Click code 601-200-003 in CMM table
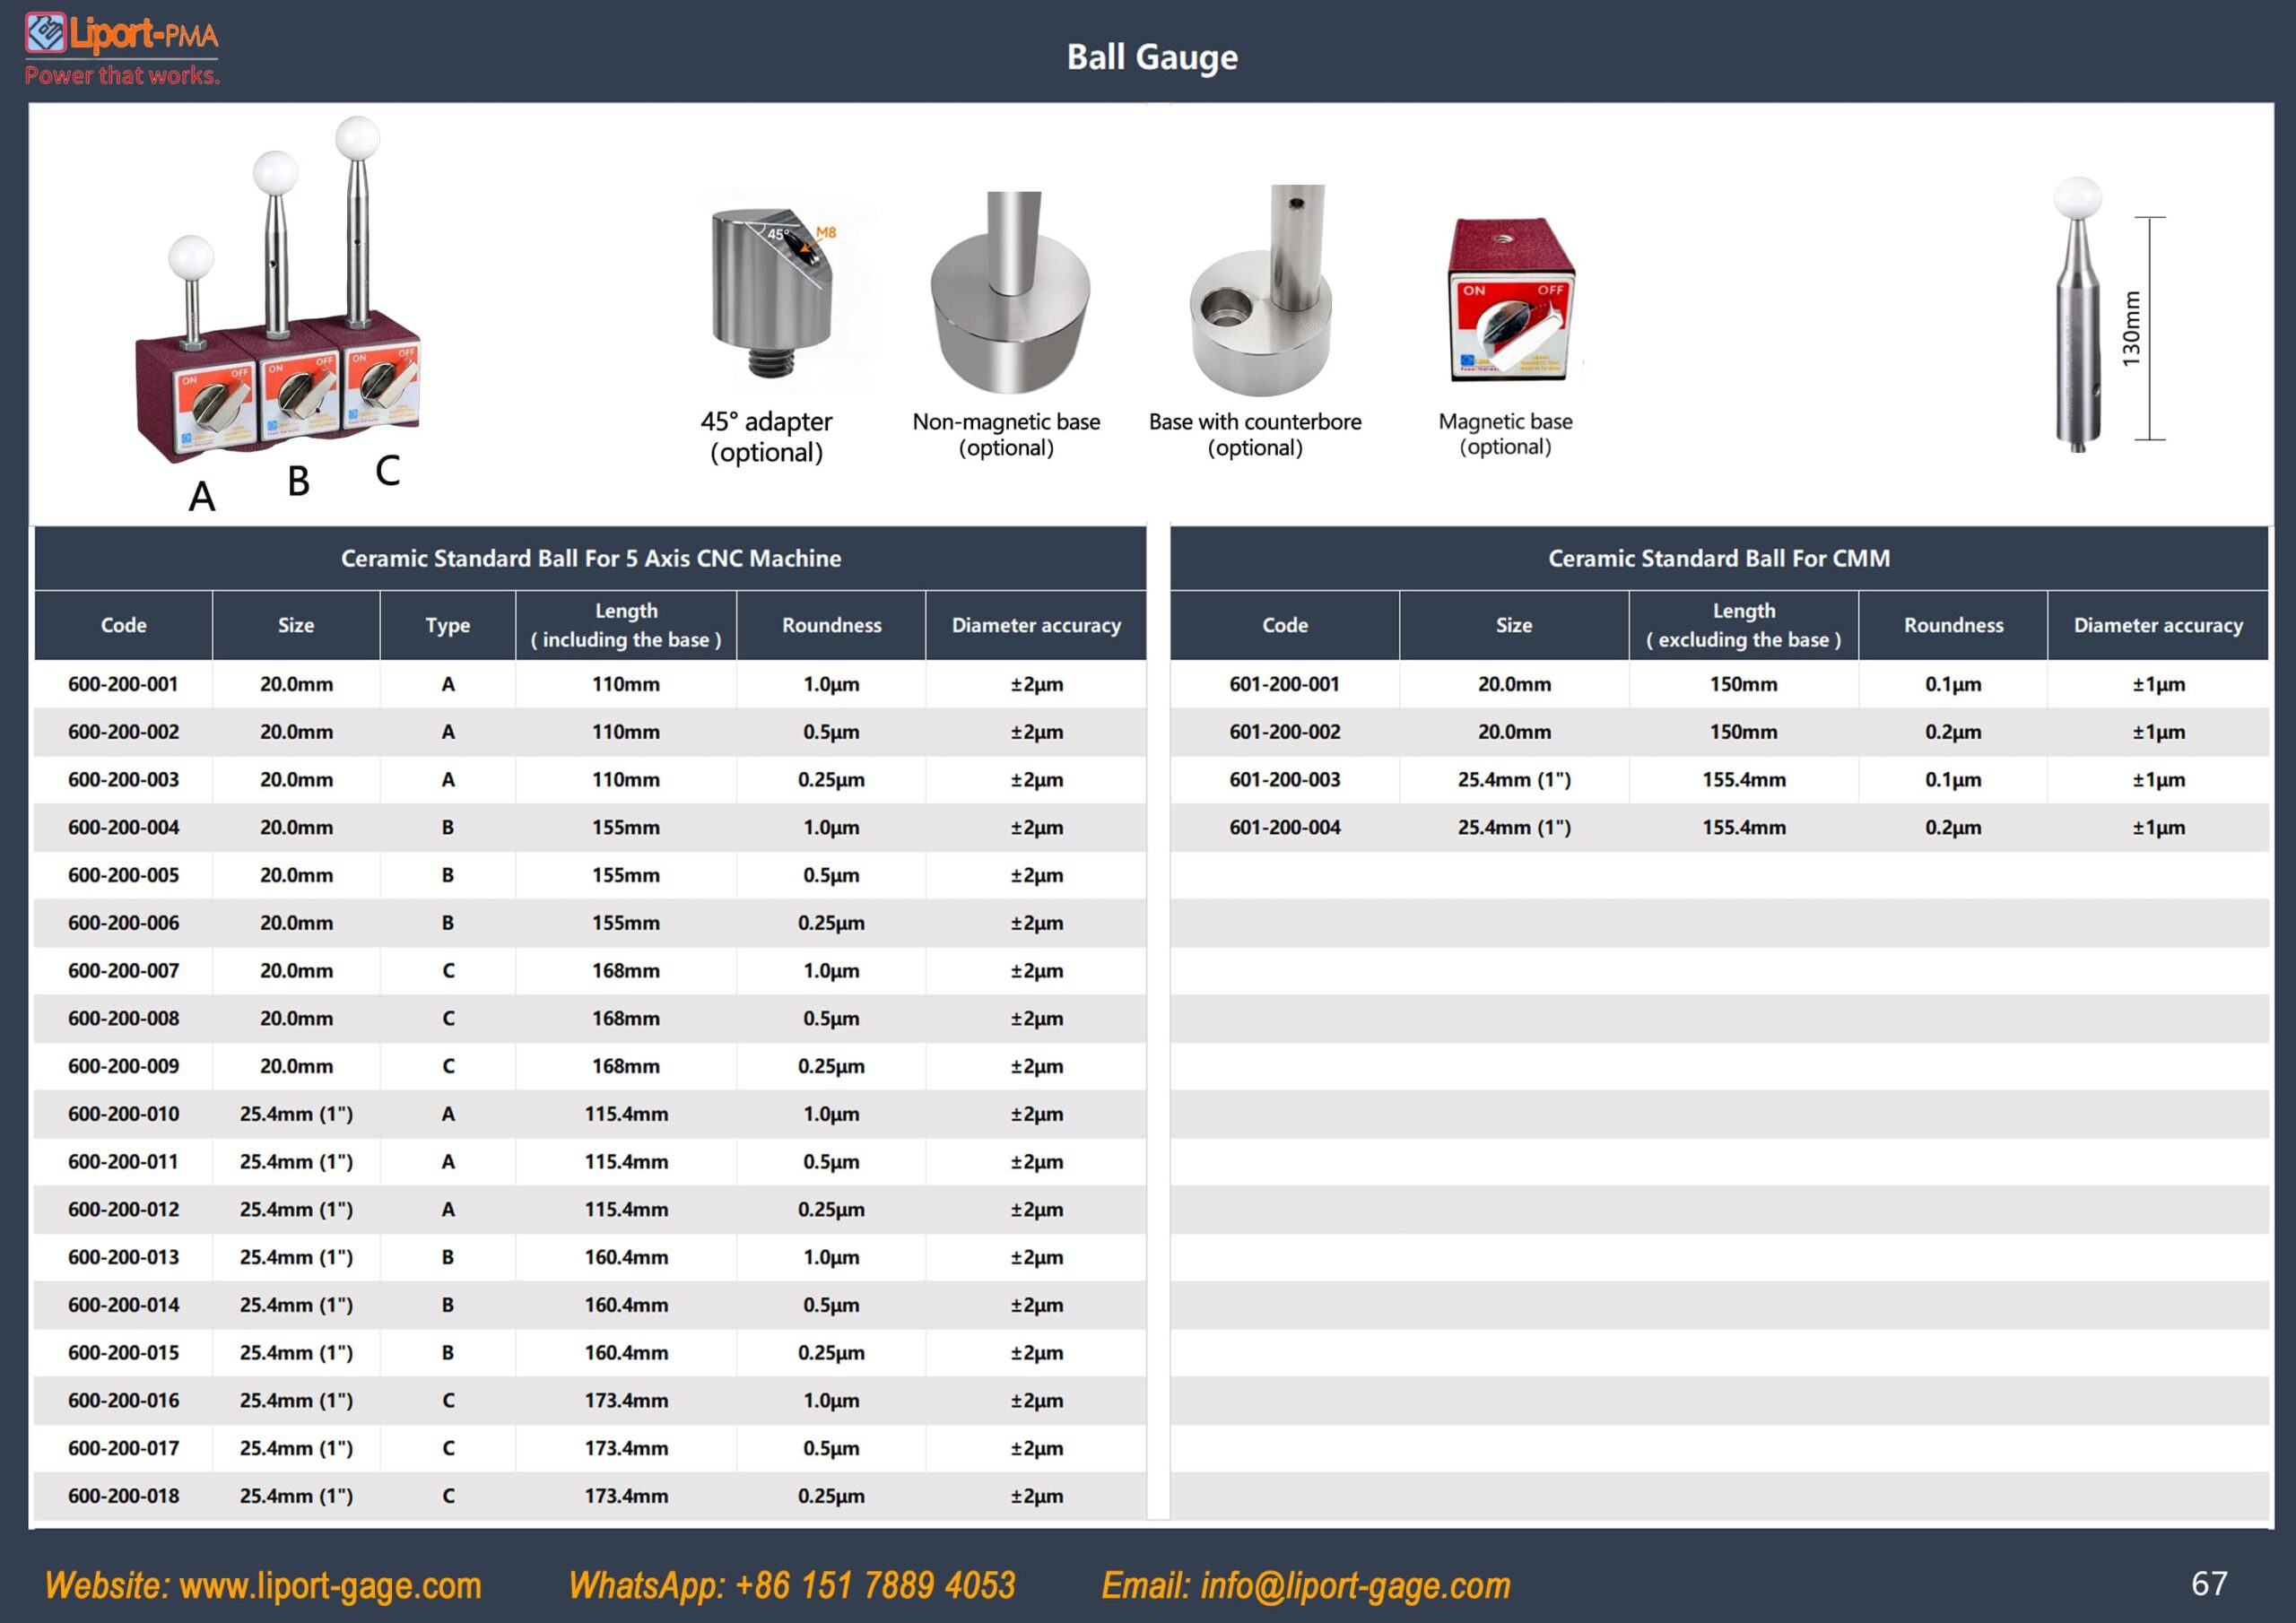 point(1285,779)
